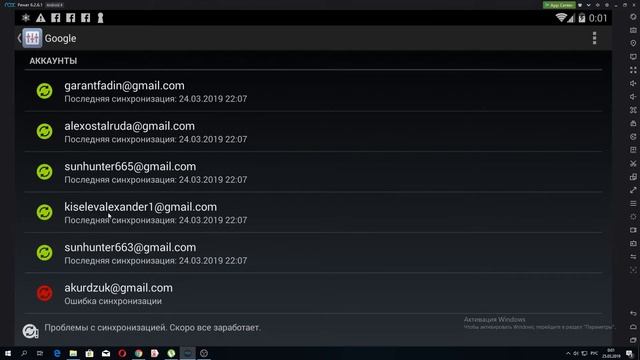Click the Nox sidebar diagonal resize arrow icon
The image size is (640, 360).
(x=633, y=190)
